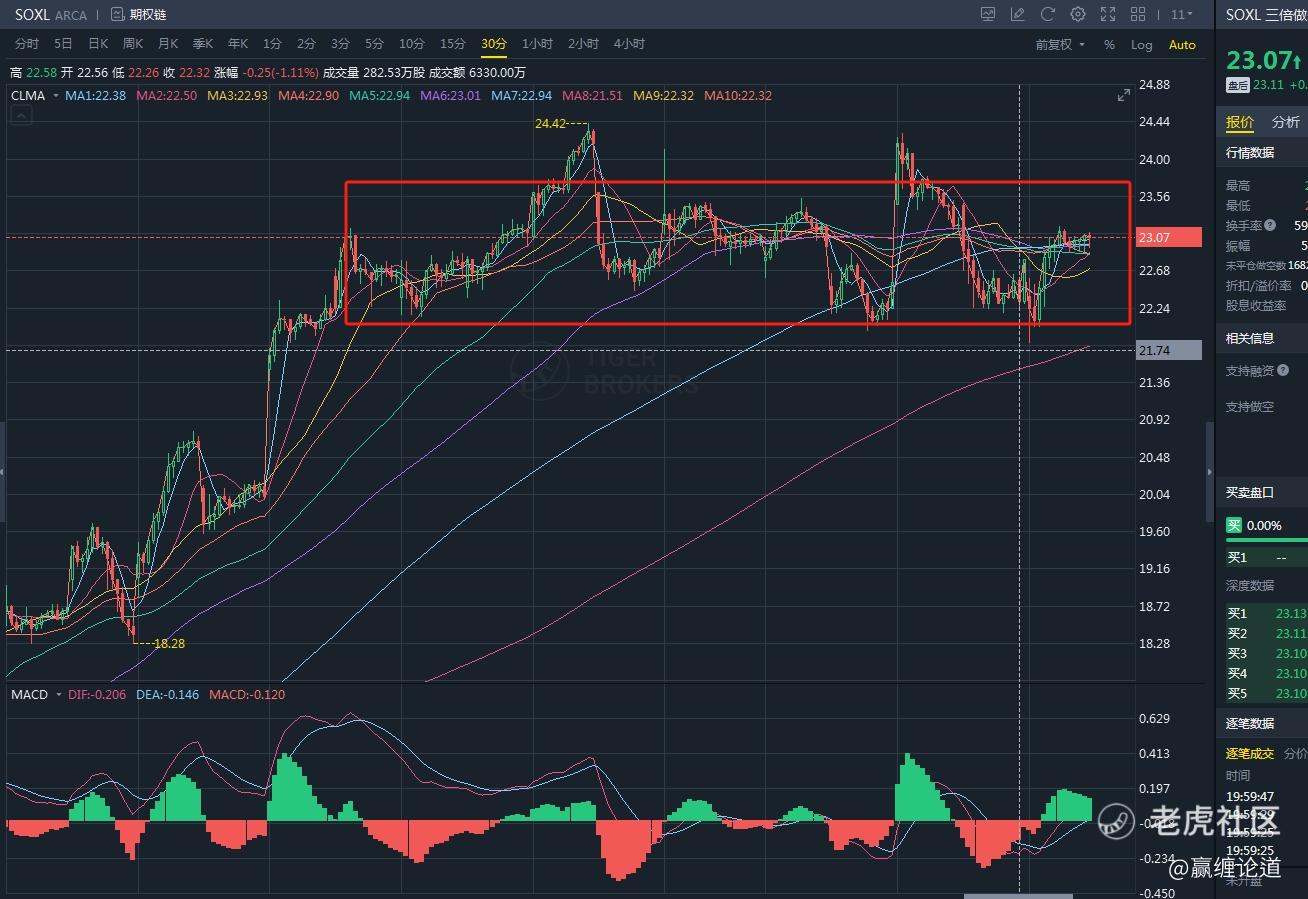Screen dimensions: 1308x899
Task: Maximize the main chart pane arrows icon
Action: 1124,95
